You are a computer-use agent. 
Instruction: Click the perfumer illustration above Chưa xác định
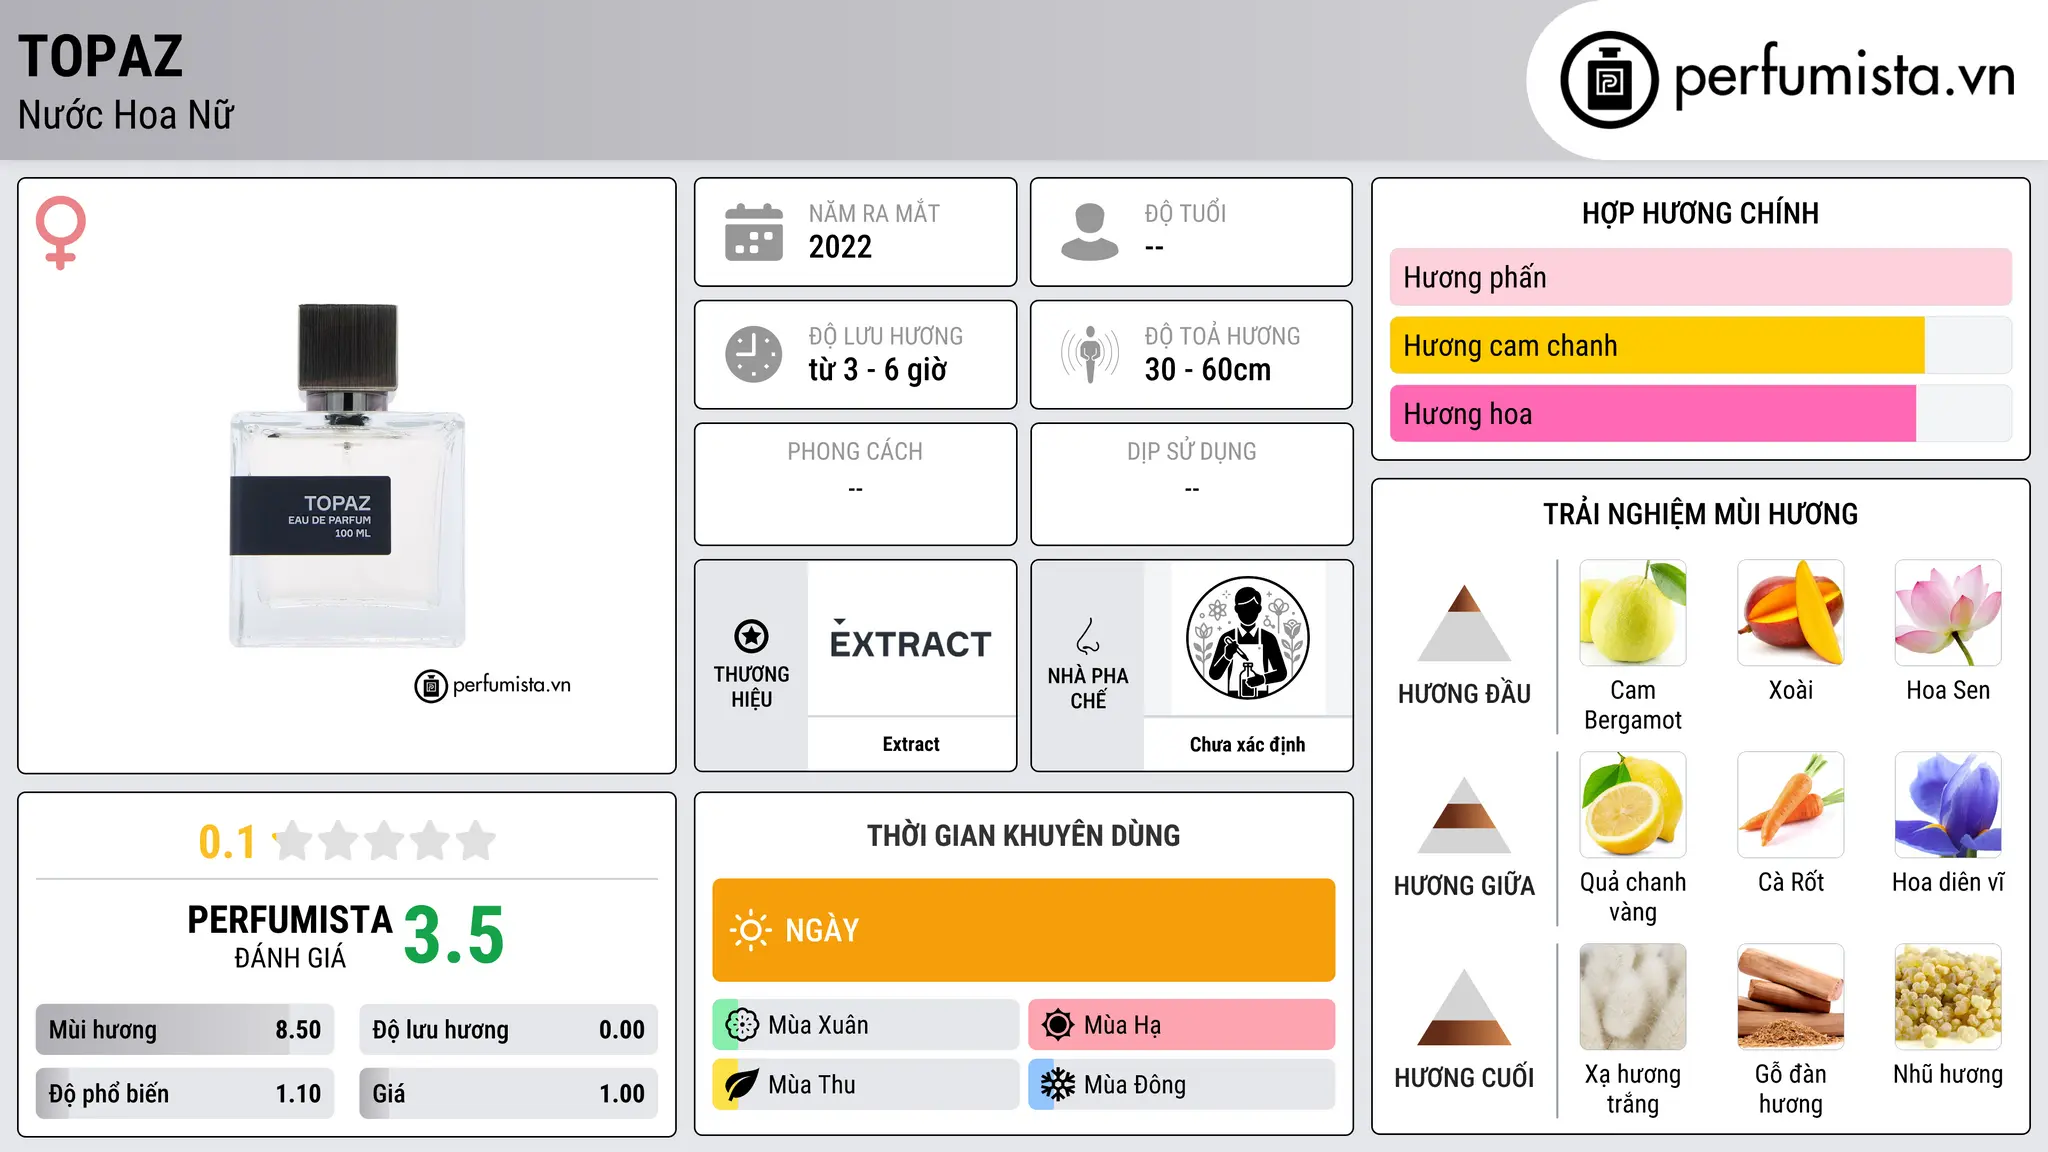tap(1247, 638)
